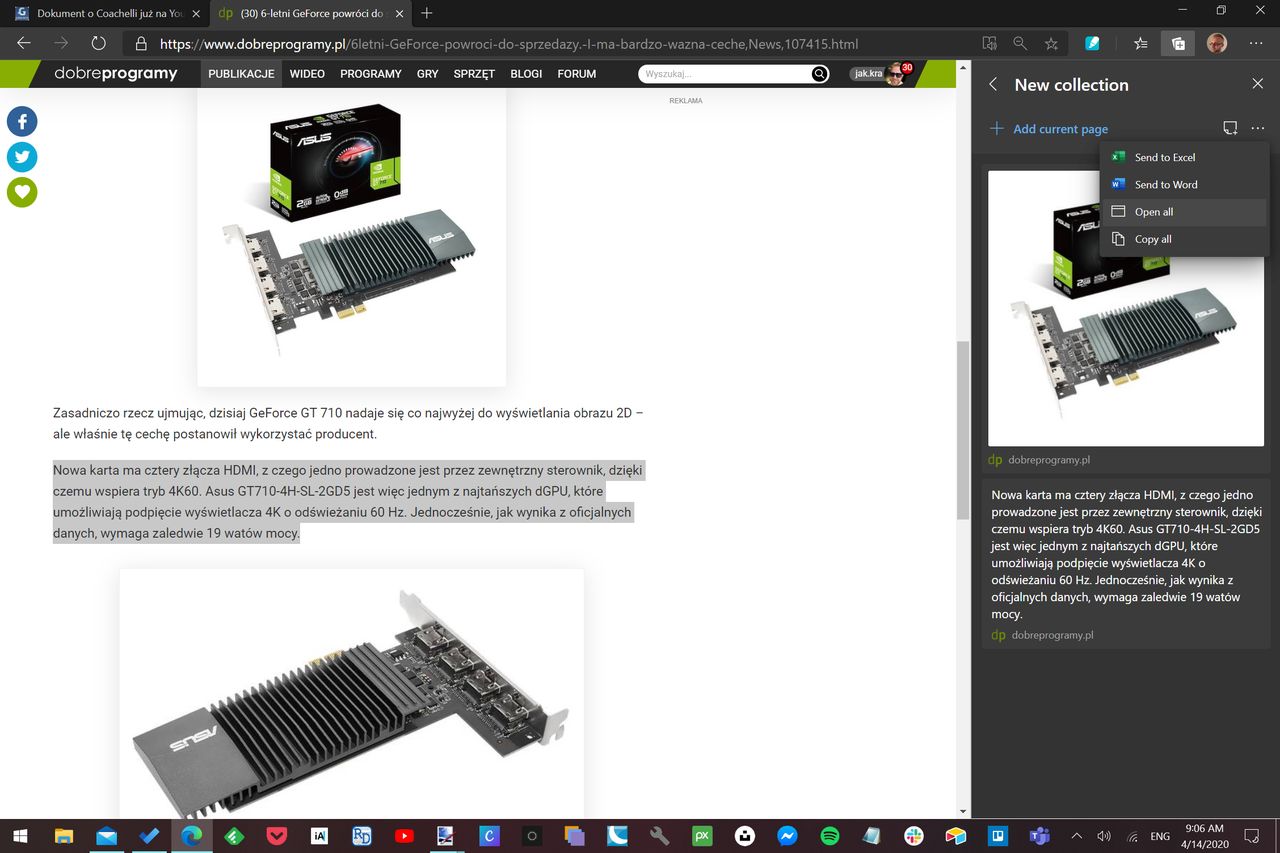Click the dobreprogramy logo
This screenshot has width=1280, height=853.
(x=116, y=74)
